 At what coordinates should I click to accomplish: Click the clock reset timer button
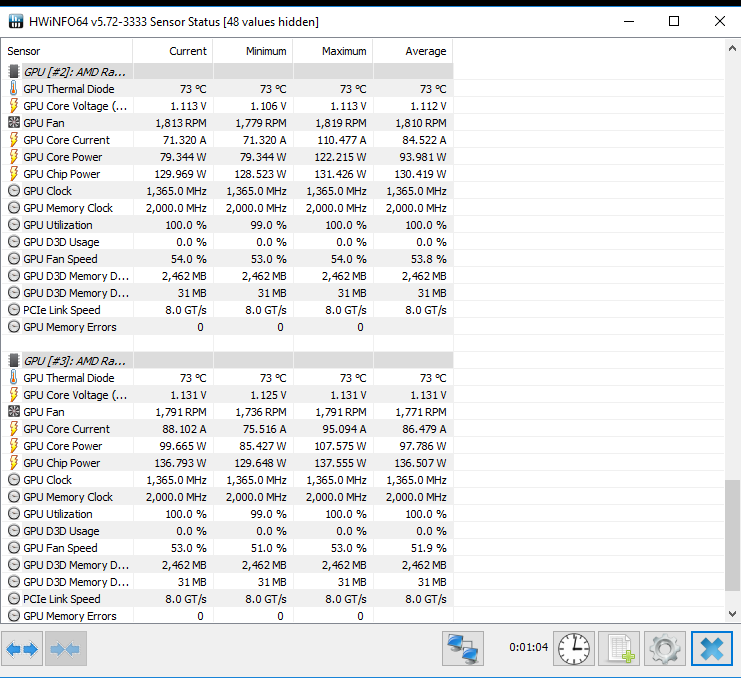[x=574, y=649]
